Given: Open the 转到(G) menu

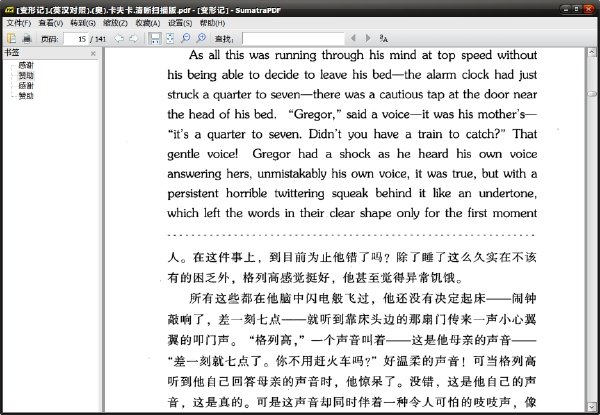Looking at the screenshot, I should pyautogui.click(x=83, y=23).
